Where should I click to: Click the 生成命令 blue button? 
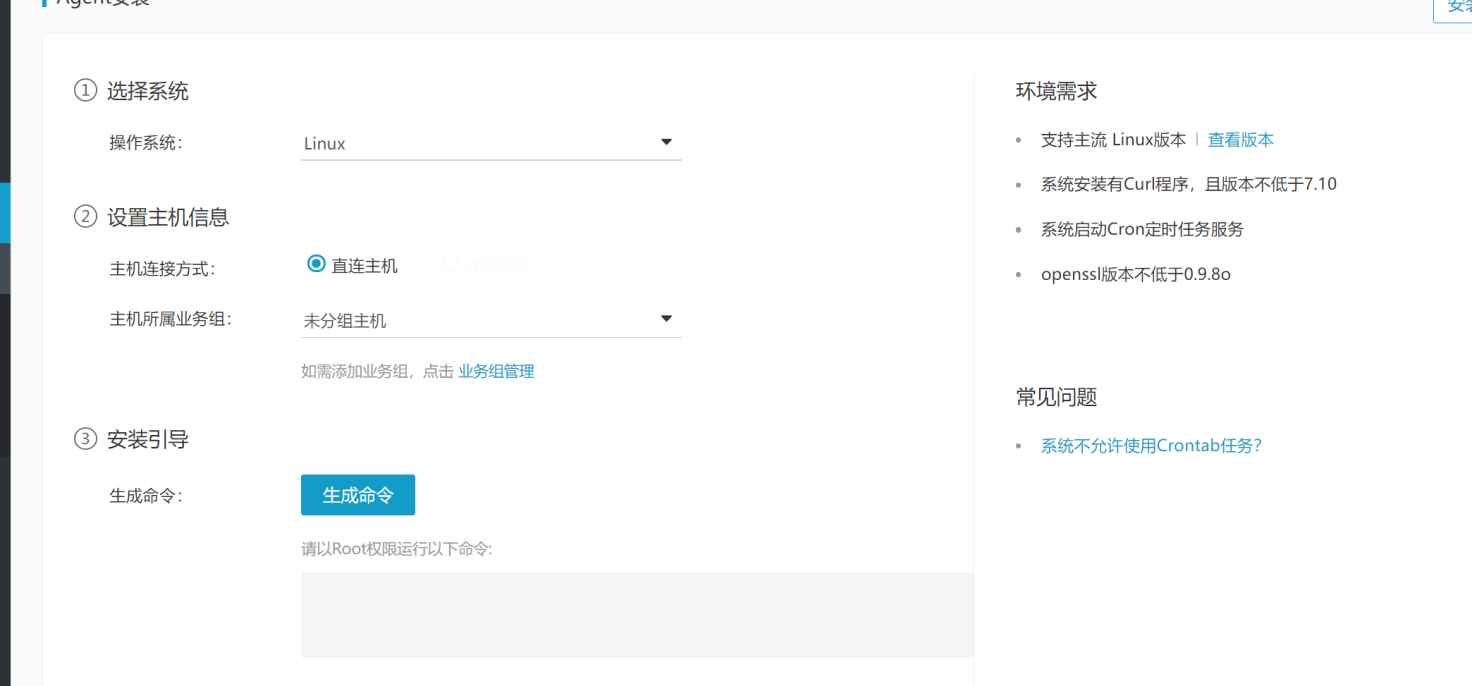click(x=358, y=495)
